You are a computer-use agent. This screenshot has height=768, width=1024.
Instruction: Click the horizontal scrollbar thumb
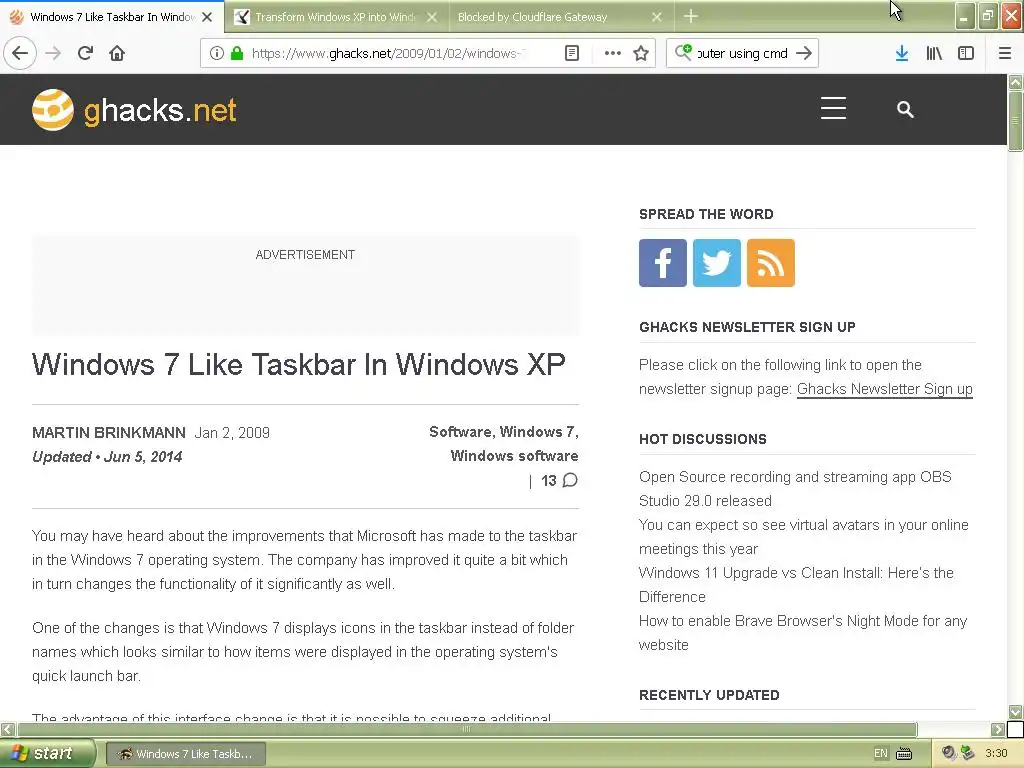pyautogui.click(x=466, y=729)
